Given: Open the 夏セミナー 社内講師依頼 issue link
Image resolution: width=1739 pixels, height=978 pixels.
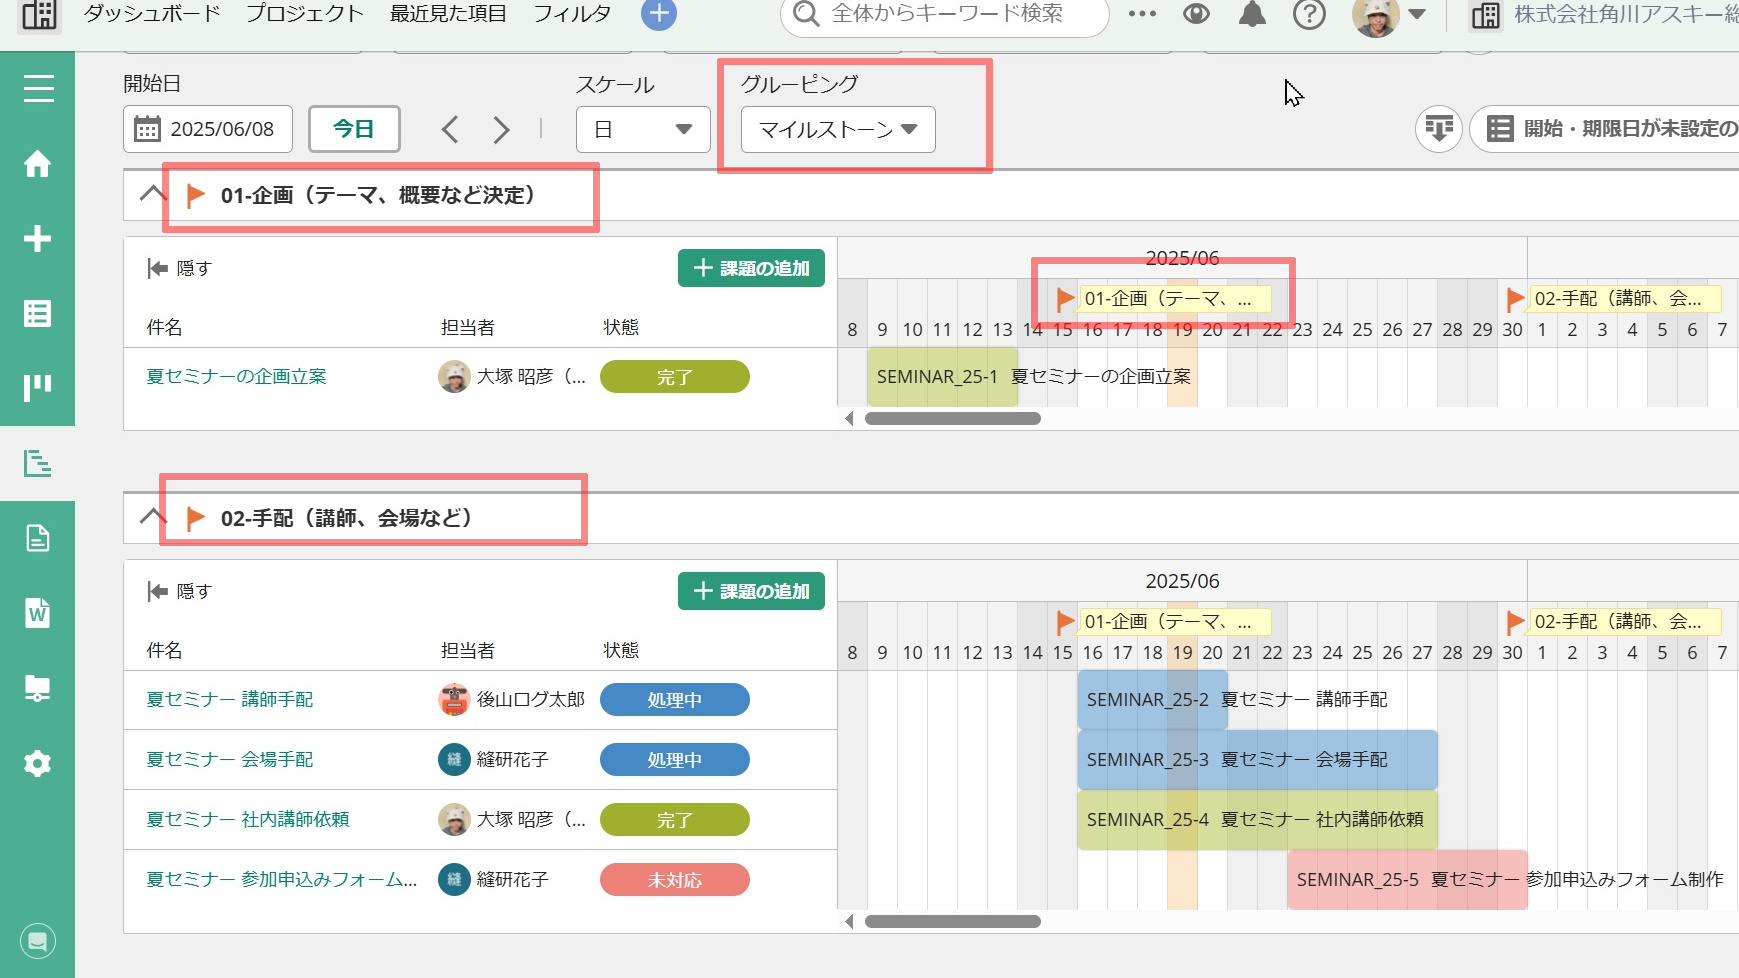Looking at the screenshot, I should [x=248, y=819].
